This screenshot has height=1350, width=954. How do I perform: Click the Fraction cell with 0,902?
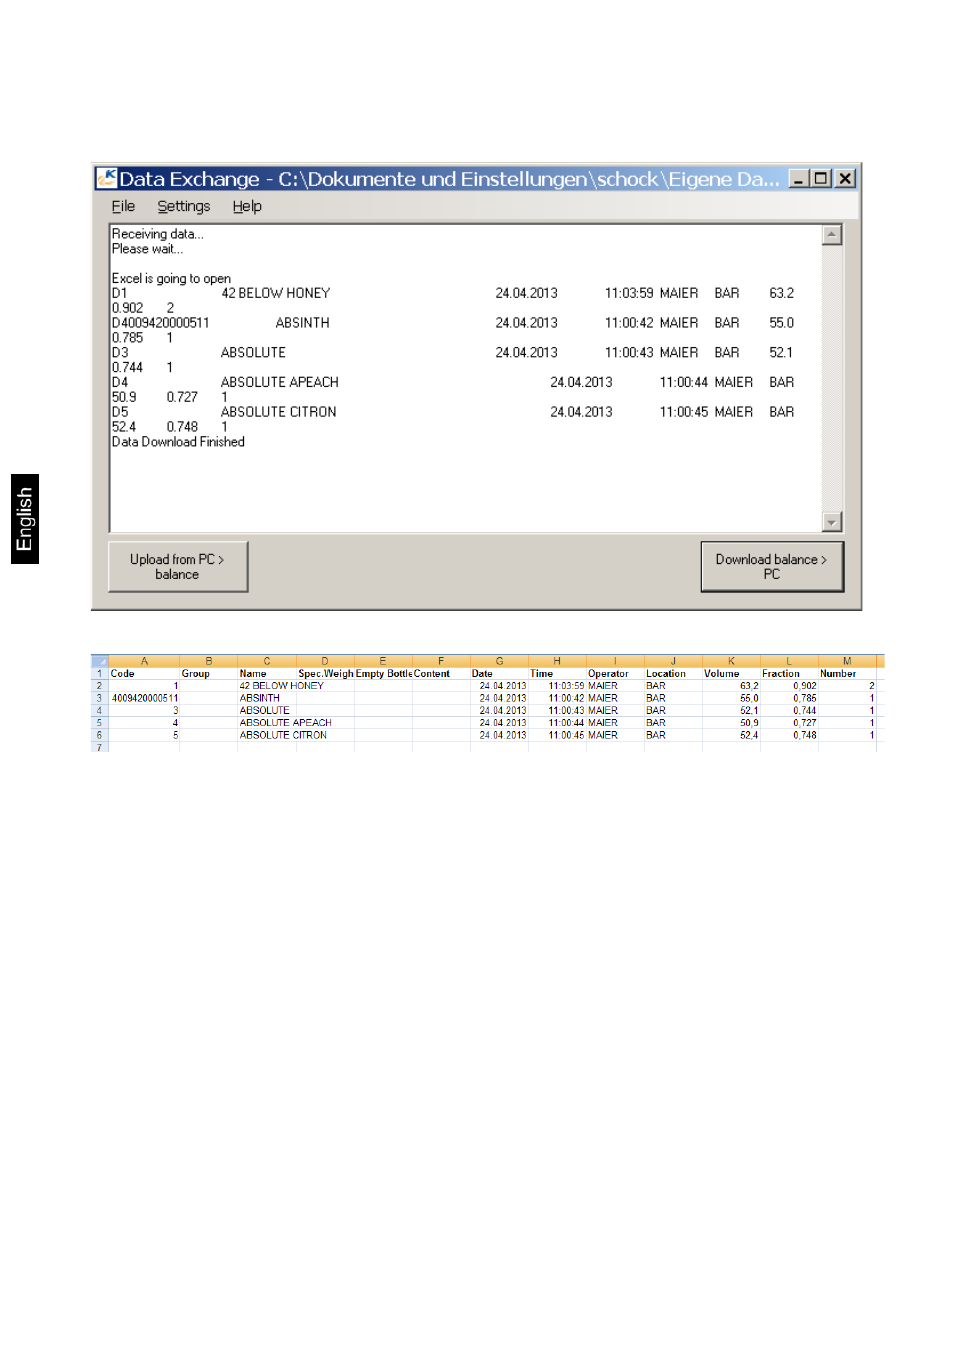tap(803, 686)
